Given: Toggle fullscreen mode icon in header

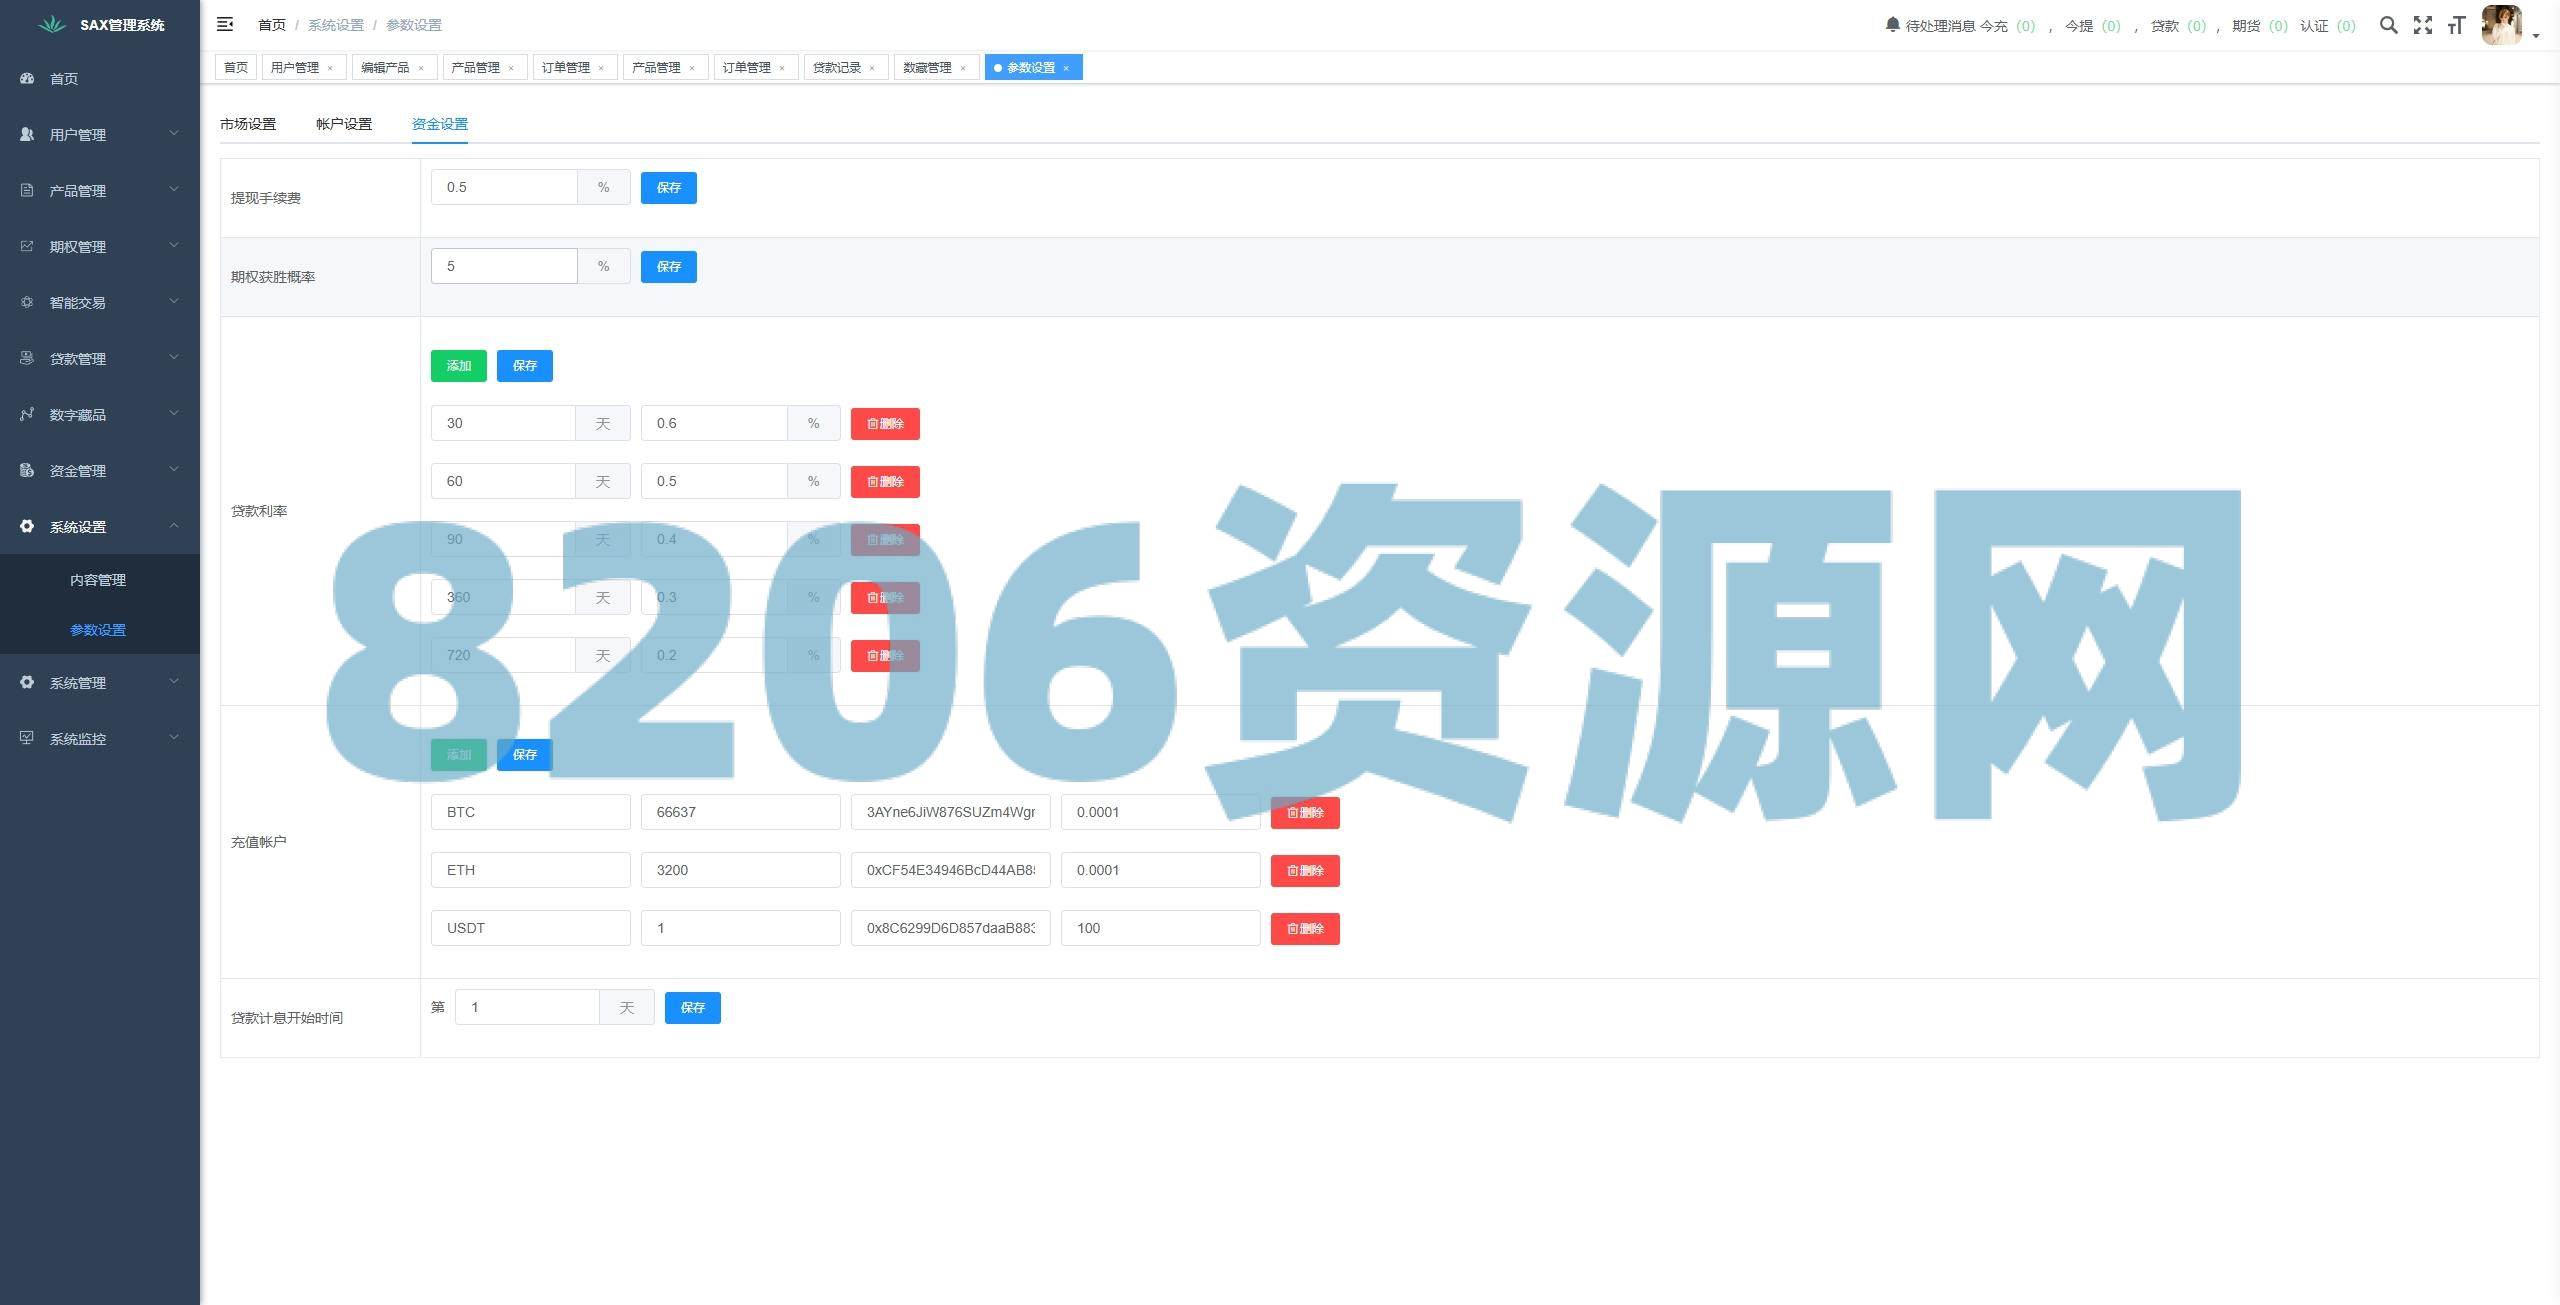Looking at the screenshot, I should point(2422,25).
